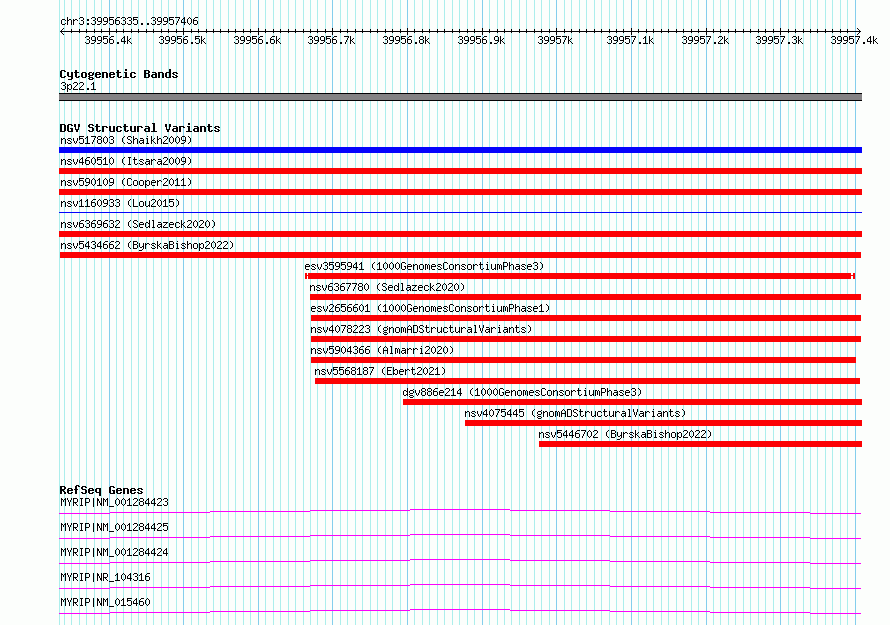Click the 39957.4k ruler tick label
This screenshot has width=890, height=625.
pyautogui.click(x=854, y=40)
